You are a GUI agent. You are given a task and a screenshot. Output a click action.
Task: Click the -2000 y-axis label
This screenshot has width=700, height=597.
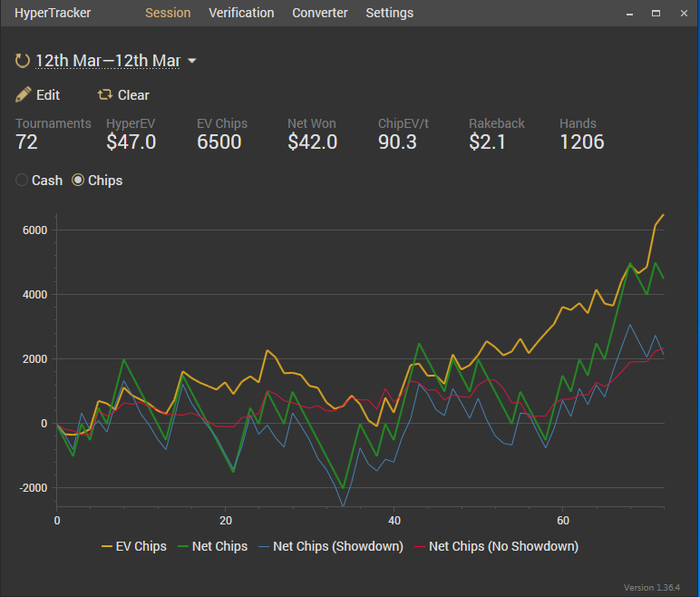click(x=33, y=488)
